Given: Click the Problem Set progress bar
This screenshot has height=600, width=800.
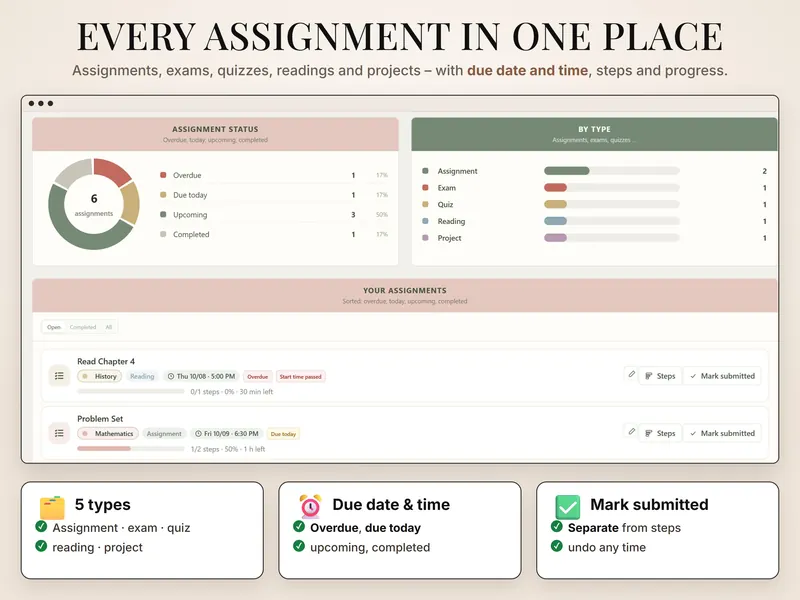Looking at the screenshot, I should pyautogui.click(x=131, y=448).
